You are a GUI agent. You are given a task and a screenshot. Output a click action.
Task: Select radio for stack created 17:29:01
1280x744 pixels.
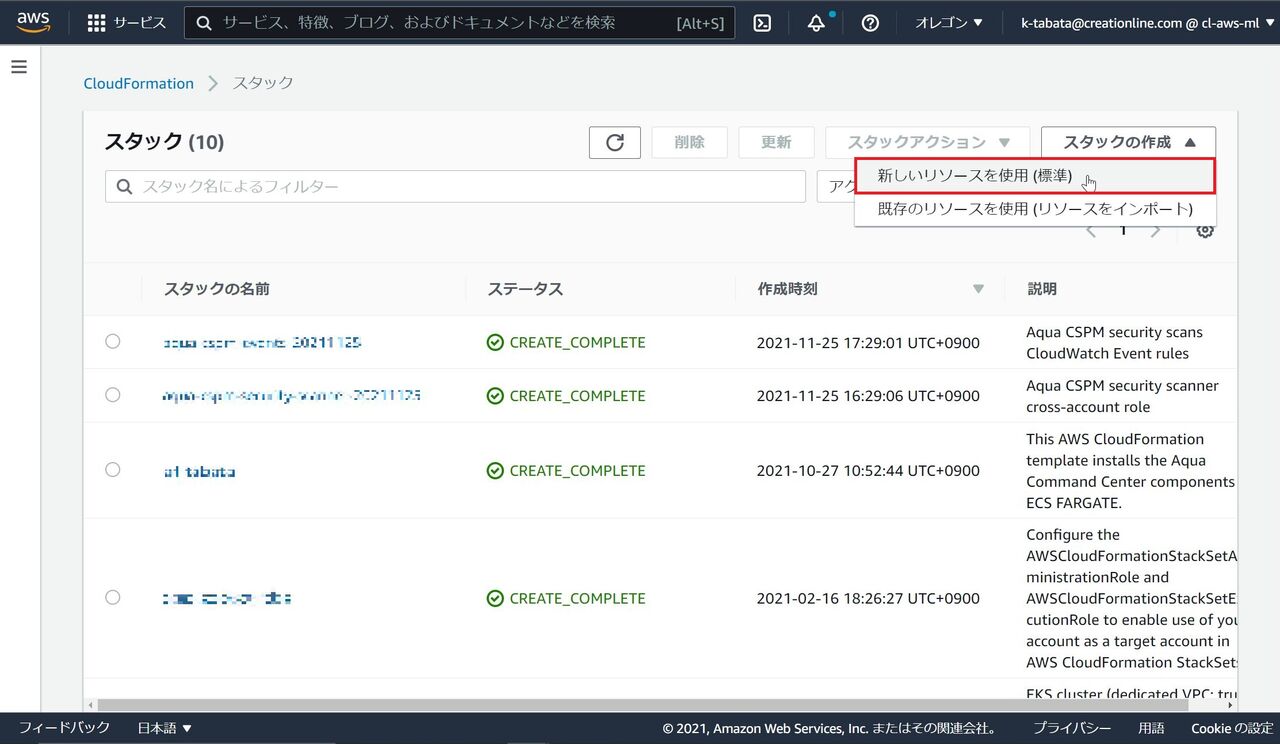point(112,341)
